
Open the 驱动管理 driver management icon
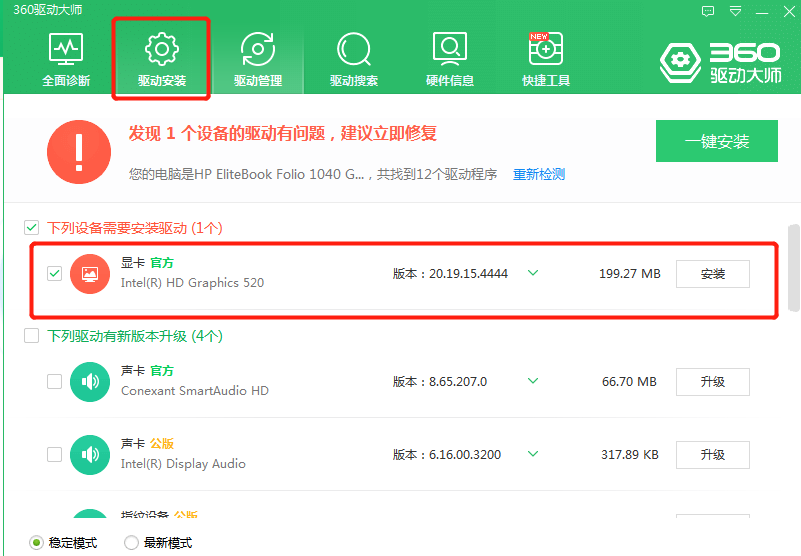[258, 49]
